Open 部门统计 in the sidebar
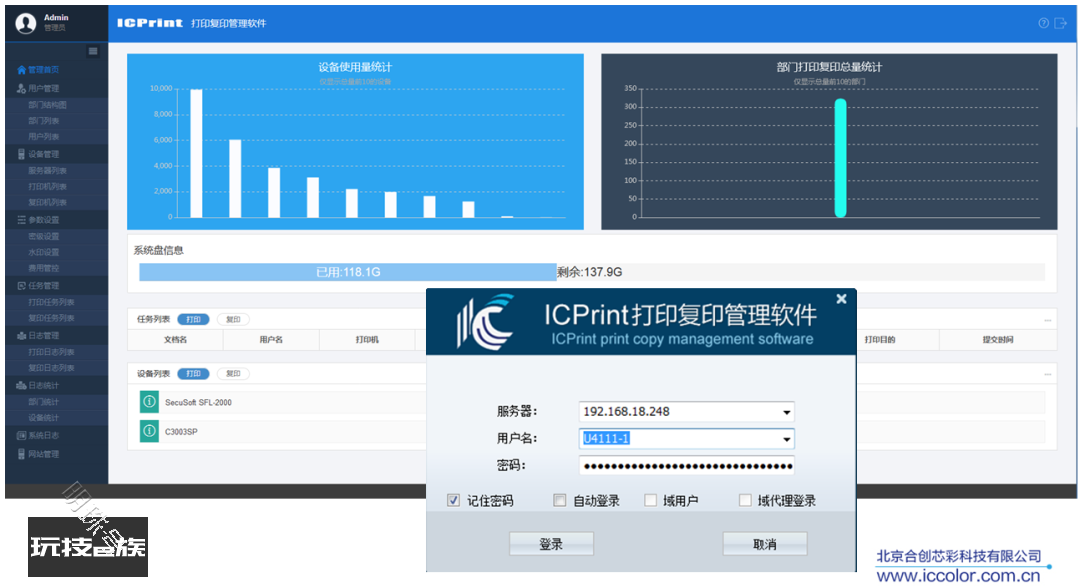1080x588 pixels. pyautogui.click(x=43, y=402)
